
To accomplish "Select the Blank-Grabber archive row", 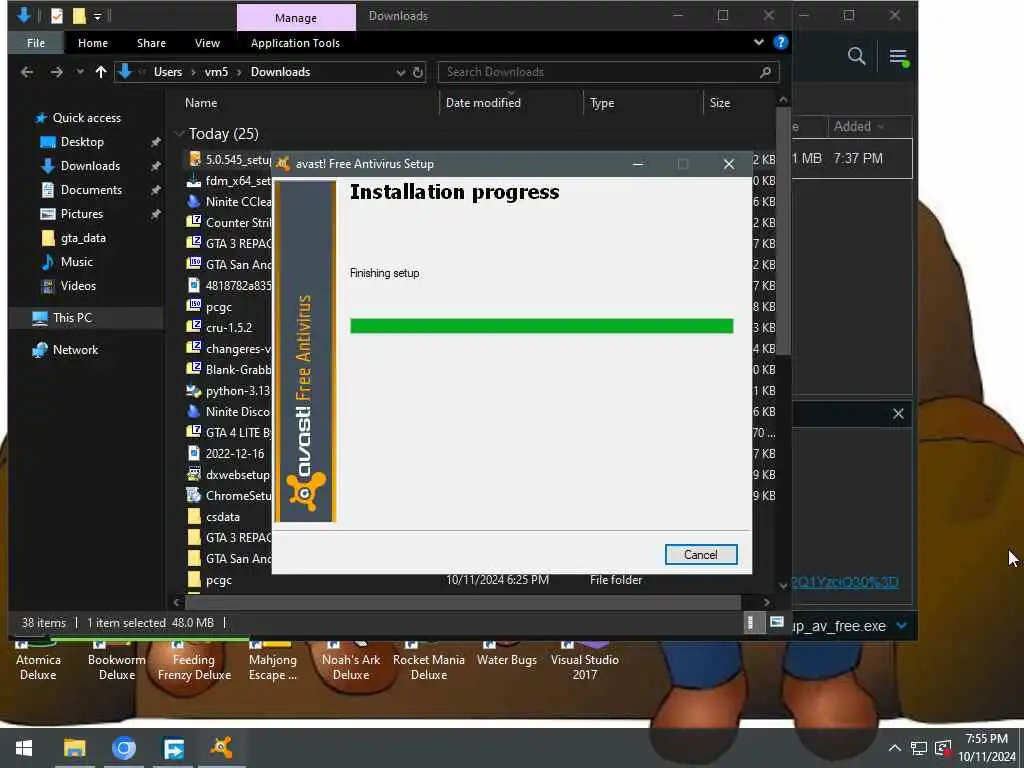I will [x=229, y=370].
